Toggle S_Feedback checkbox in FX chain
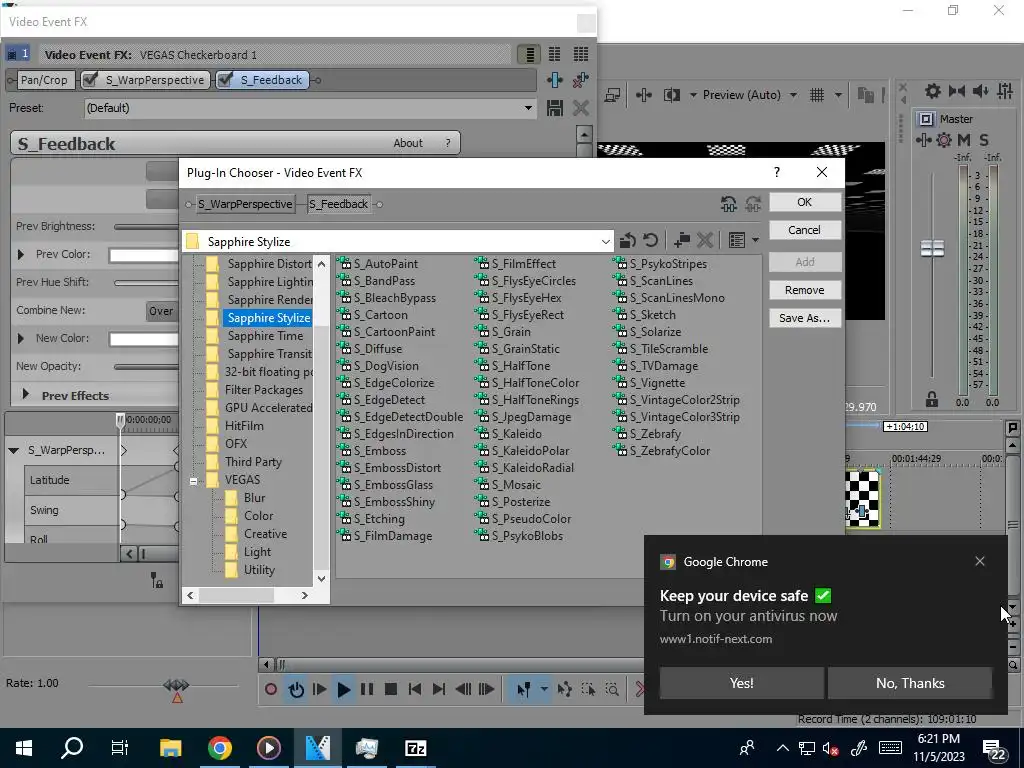 coord(225,80)
